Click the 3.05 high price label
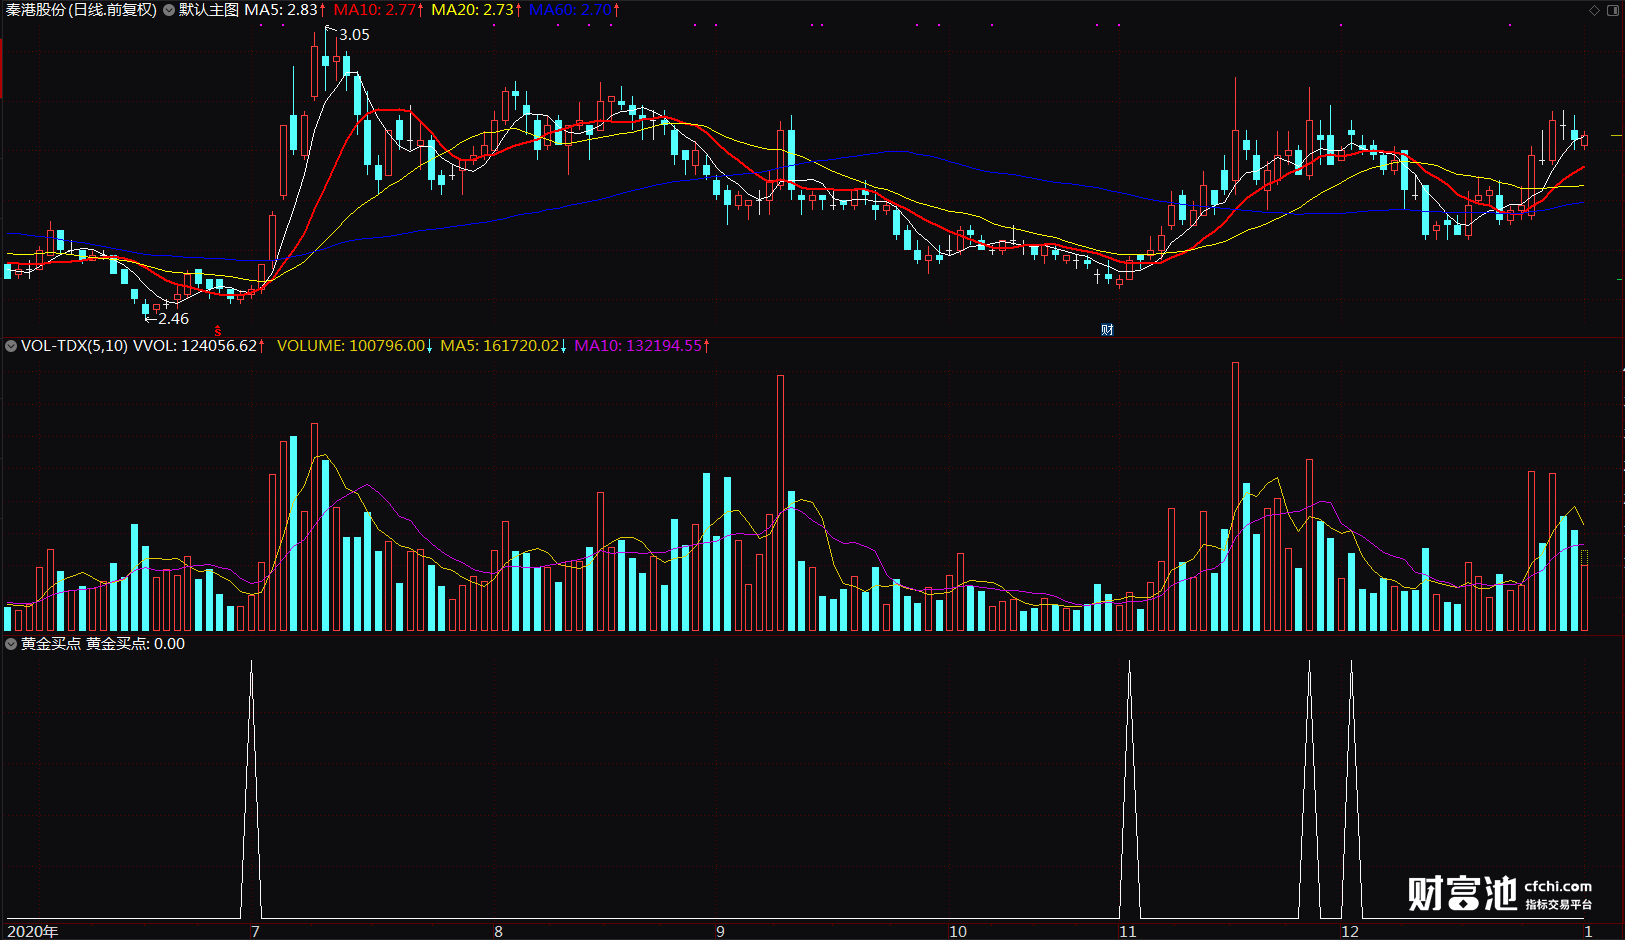Image resolution: width=1625 pixels, height=940 pixels. coord(354,35)
